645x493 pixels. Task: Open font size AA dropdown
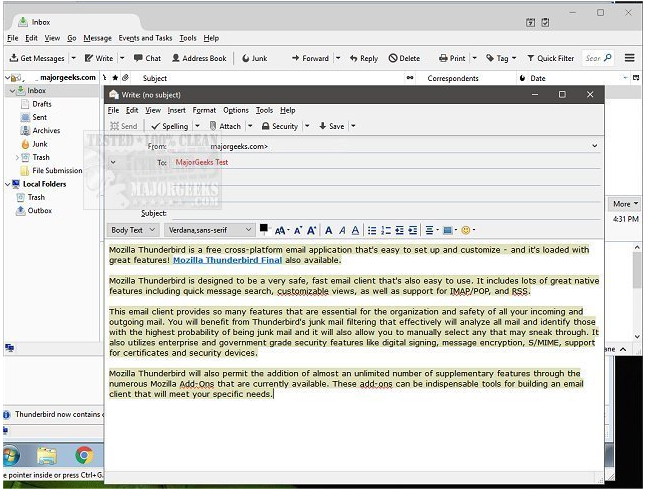[x=282, y=230]
